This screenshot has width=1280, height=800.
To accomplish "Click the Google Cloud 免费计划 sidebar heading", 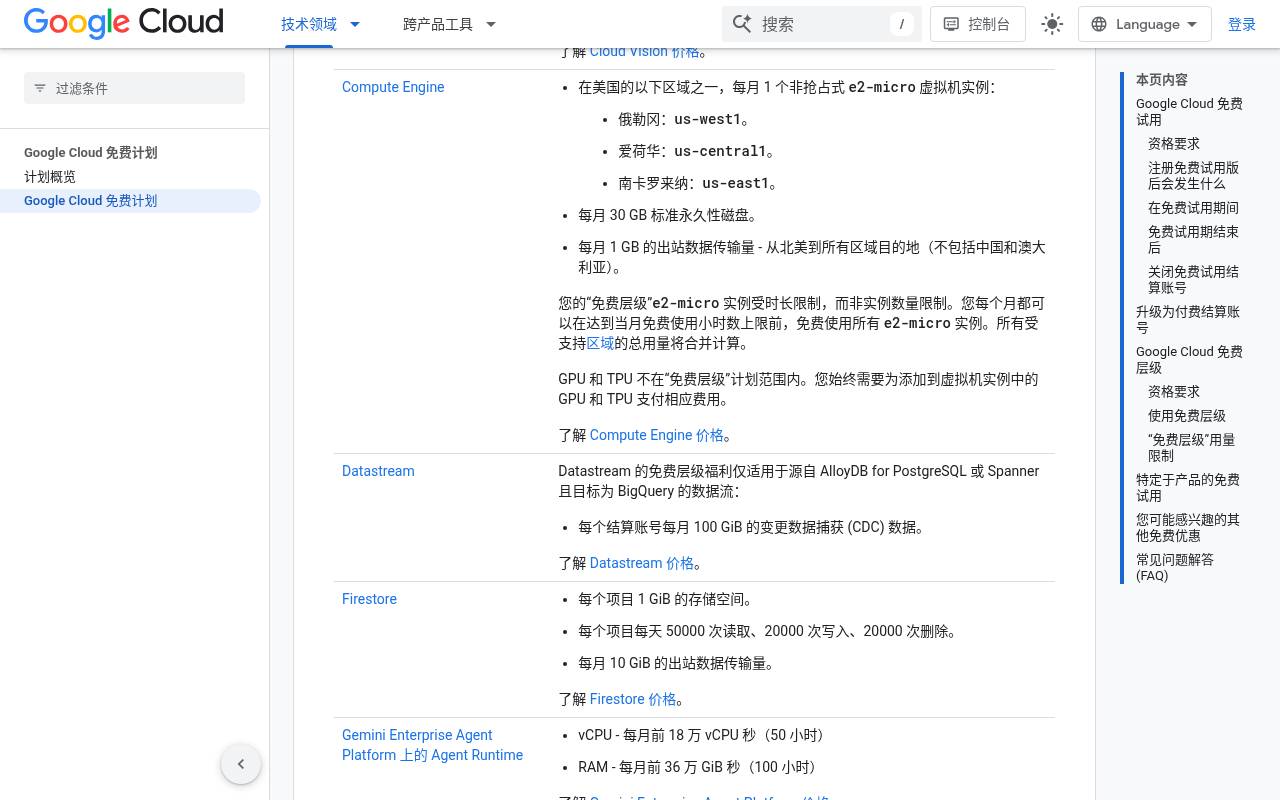I will pos(91,153).
